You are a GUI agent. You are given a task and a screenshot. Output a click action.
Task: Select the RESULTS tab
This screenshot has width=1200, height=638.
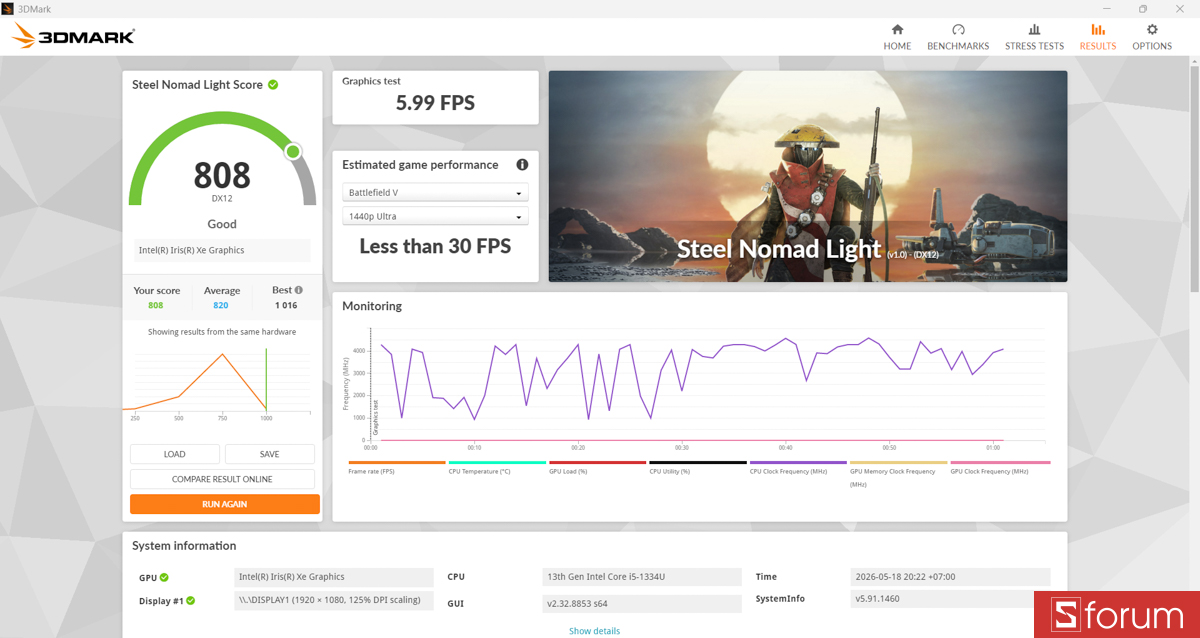[x=1098, y=37]
